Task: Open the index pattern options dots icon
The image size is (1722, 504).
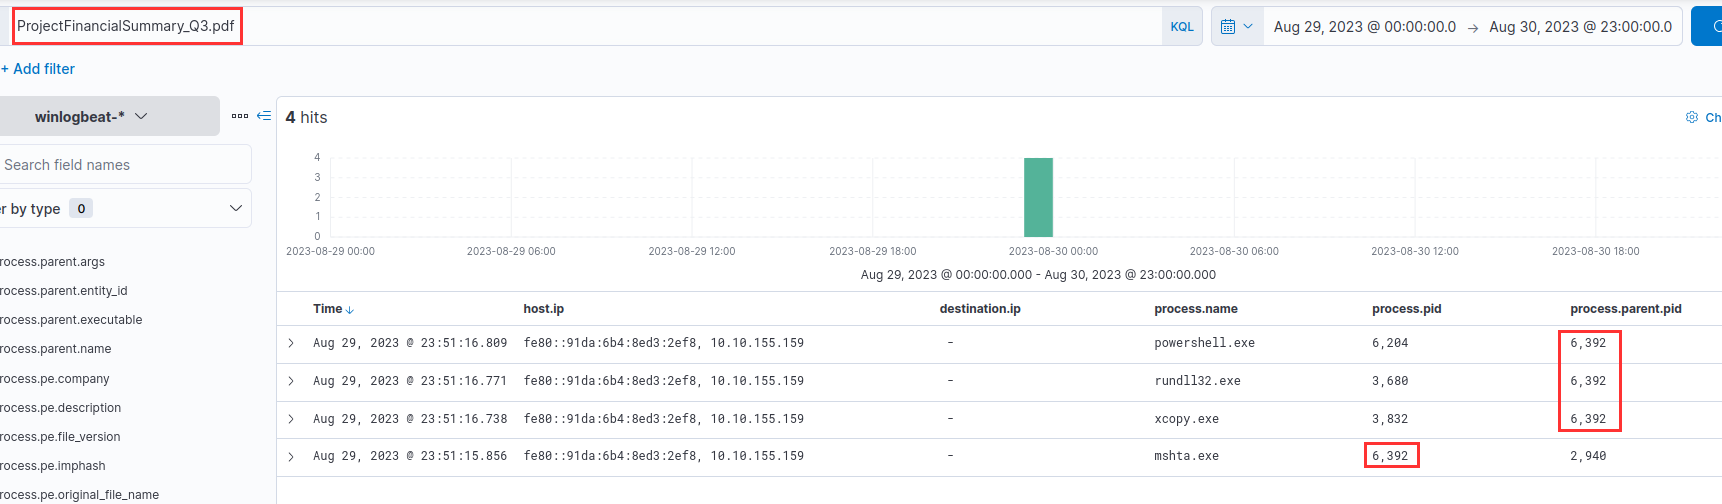Action: coord(240,116)
